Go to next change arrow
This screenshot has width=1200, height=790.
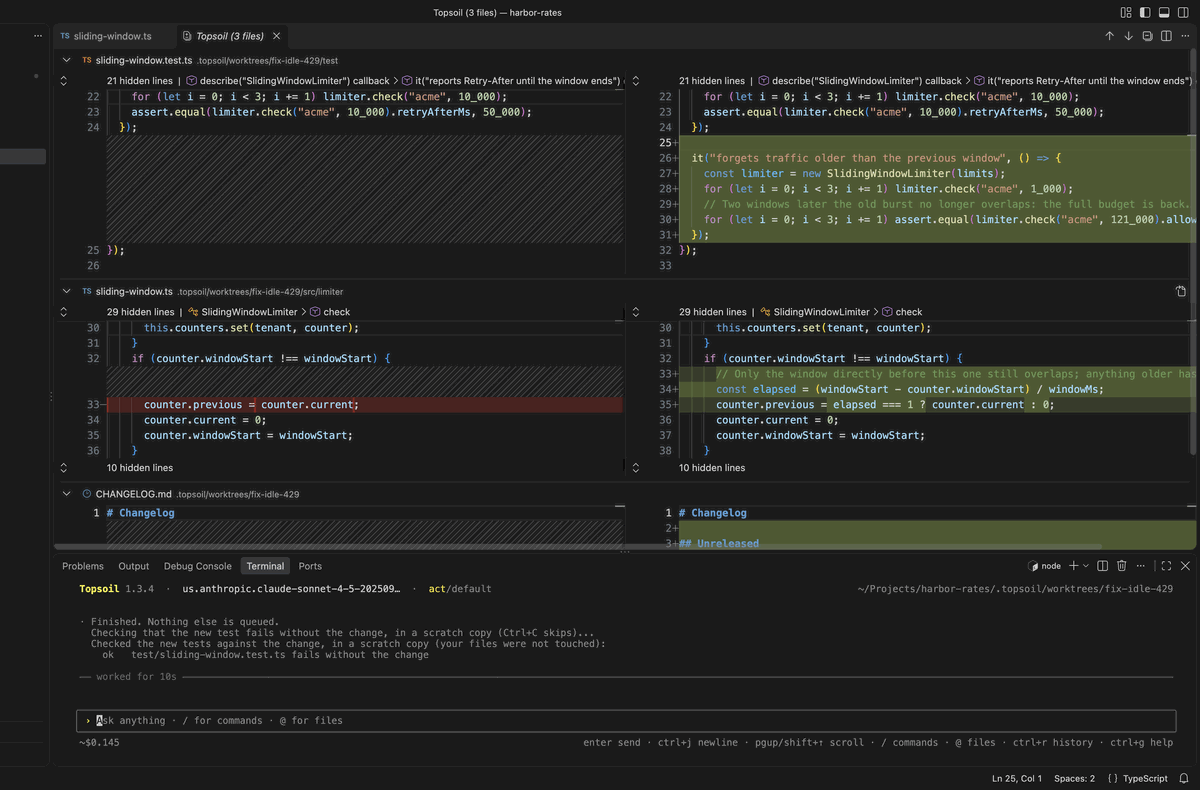pyautogui.click(x=1128, y=36)
